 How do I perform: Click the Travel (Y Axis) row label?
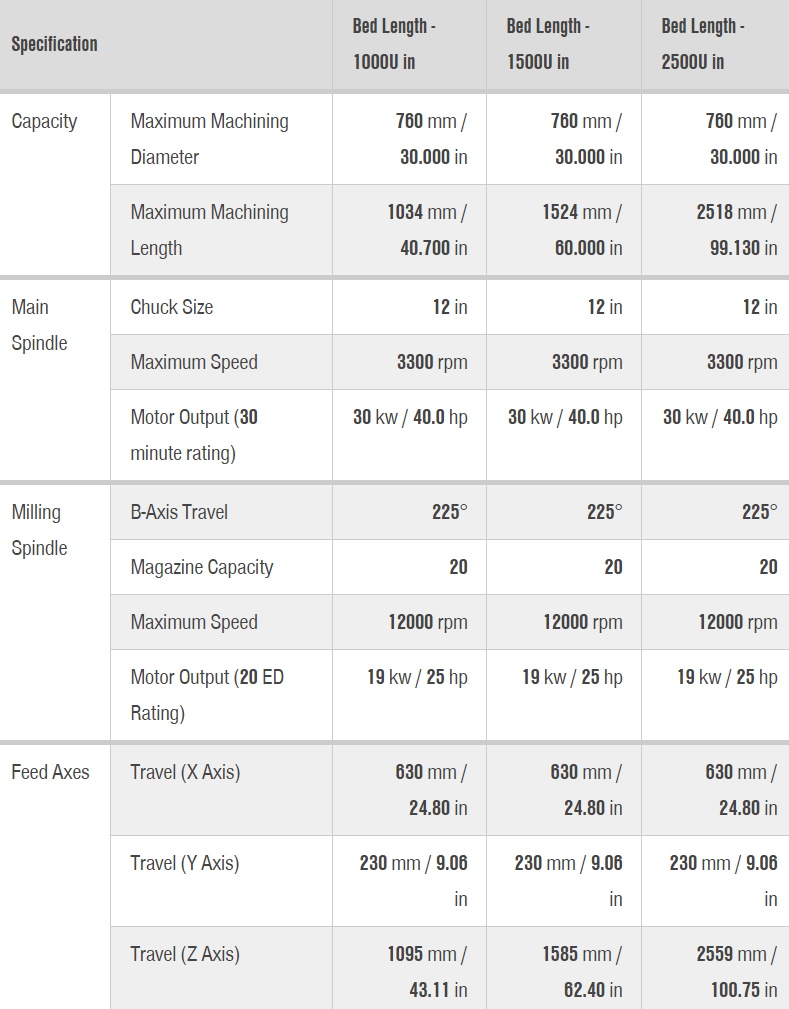[184, 863]
